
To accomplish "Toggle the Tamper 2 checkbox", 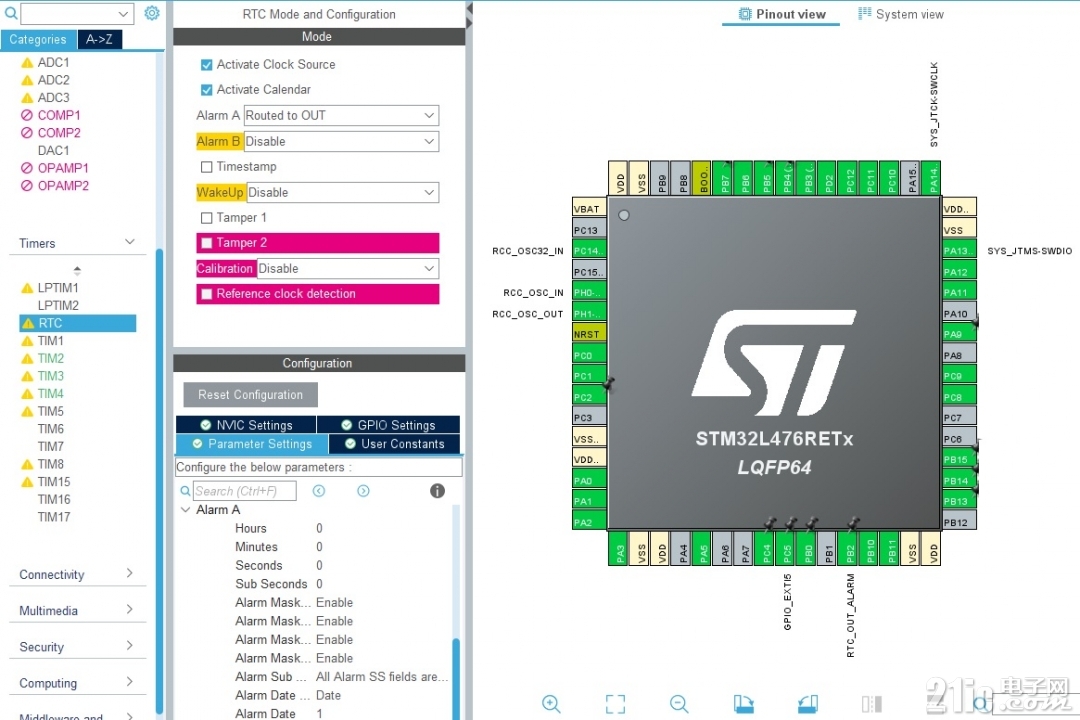I will coord(206,243).
